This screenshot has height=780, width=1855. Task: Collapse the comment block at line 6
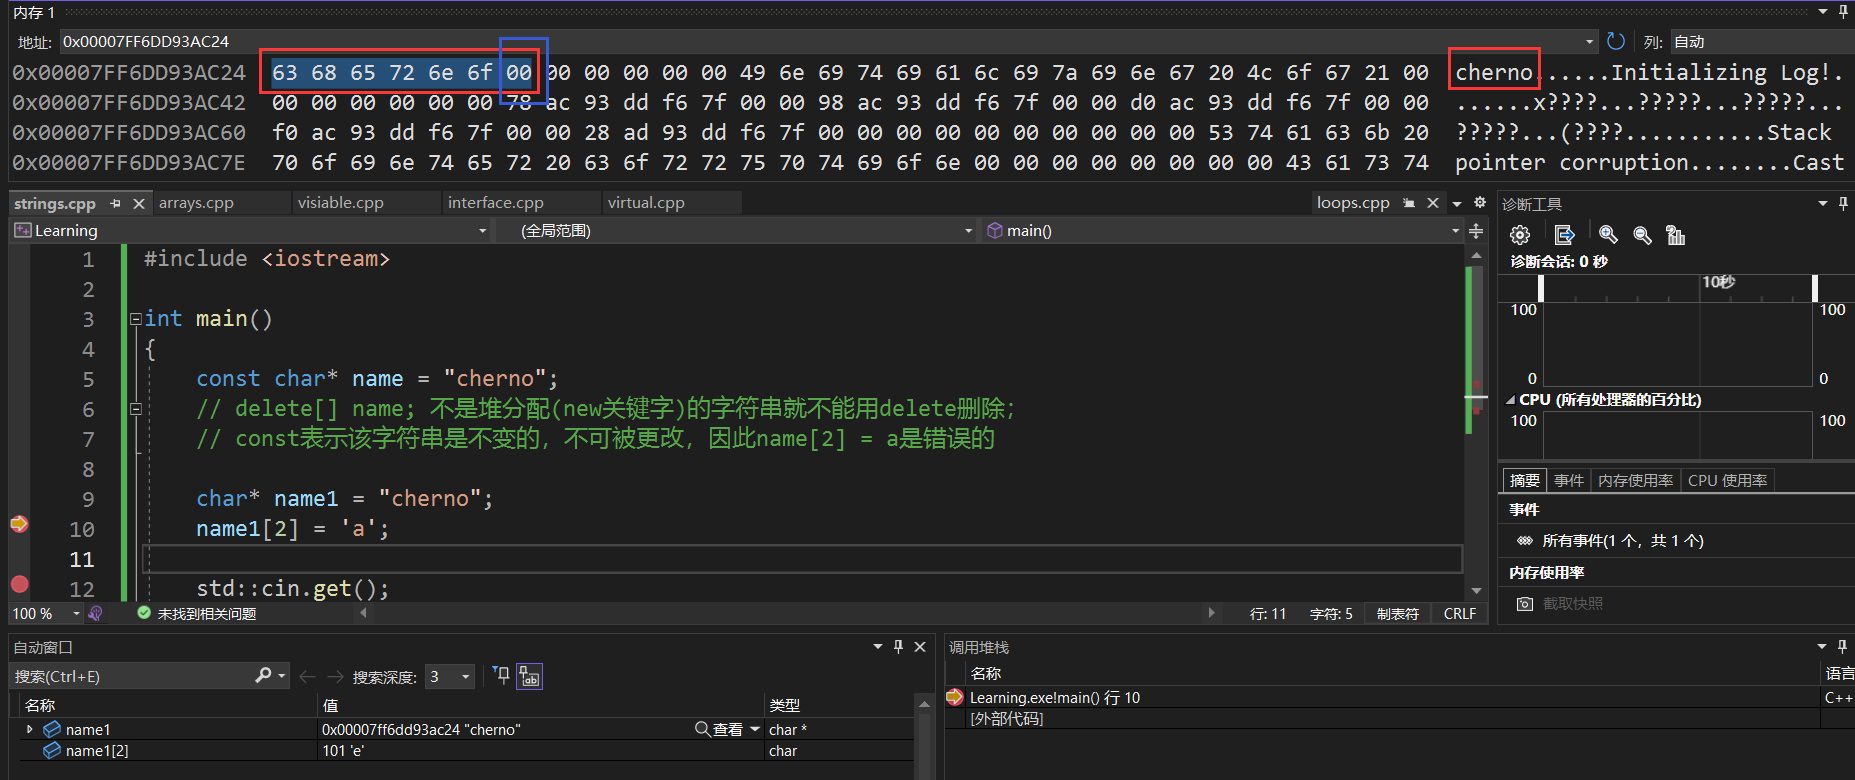(135, 409)
